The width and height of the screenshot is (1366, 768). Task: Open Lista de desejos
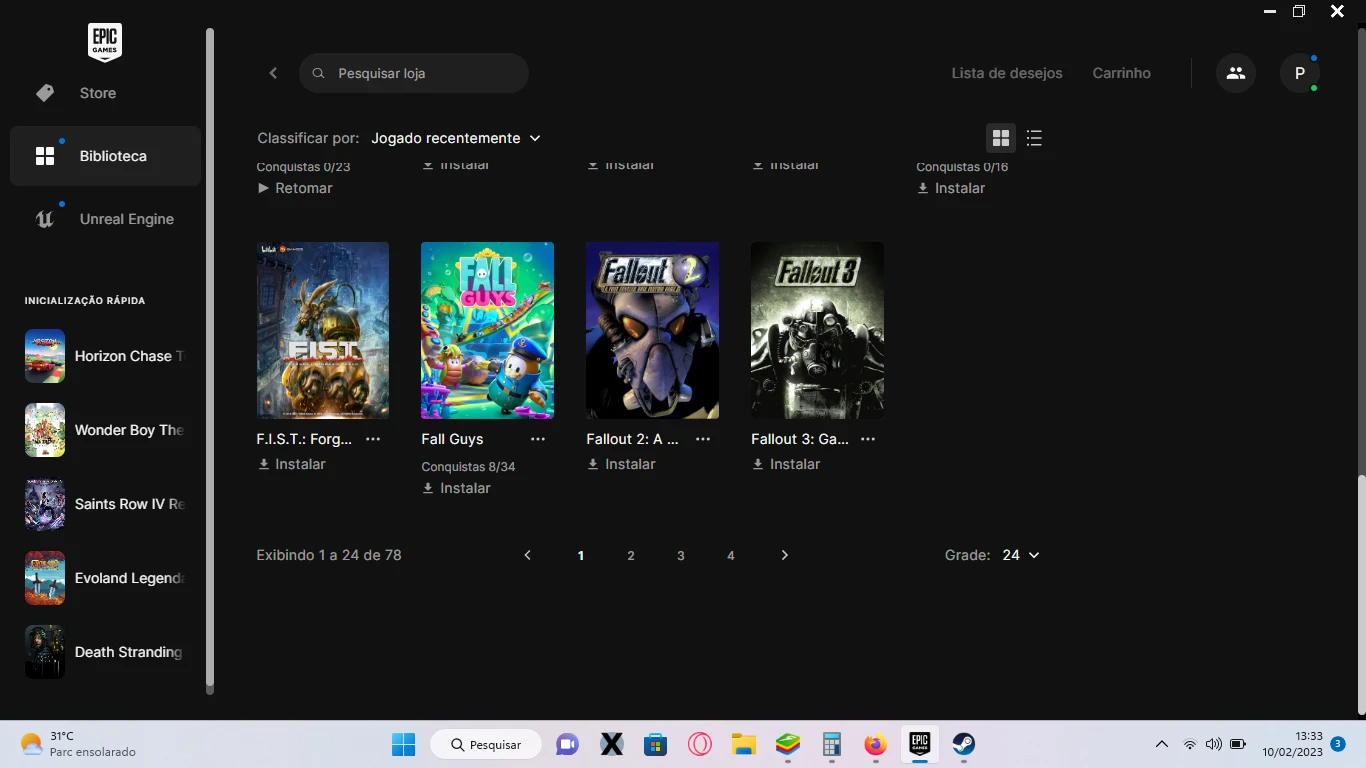coord(1007,73)
